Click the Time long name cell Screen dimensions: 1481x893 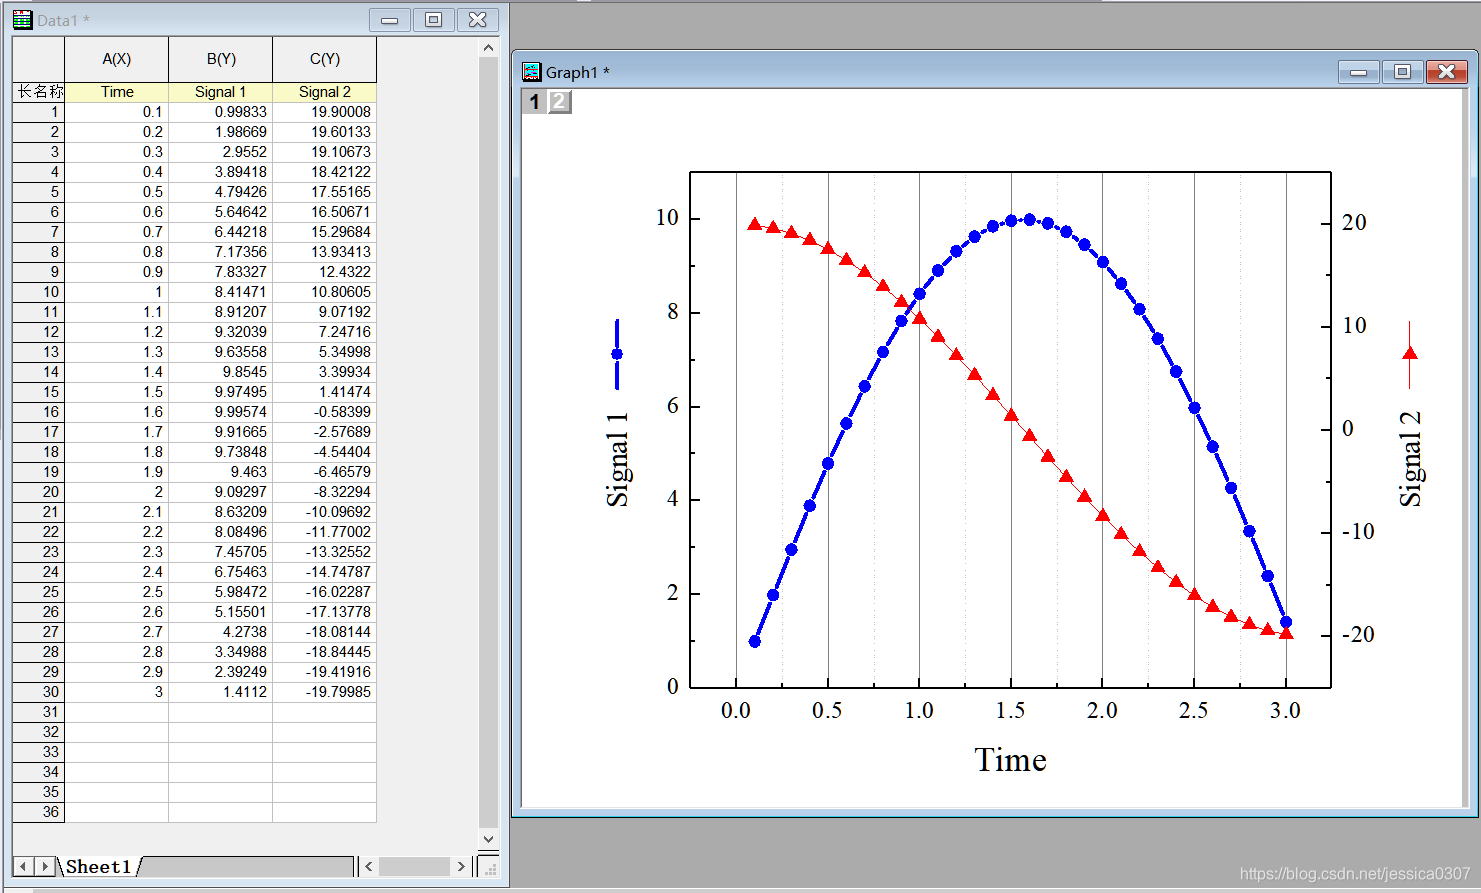pyautogui.click(x=117, y=92)
